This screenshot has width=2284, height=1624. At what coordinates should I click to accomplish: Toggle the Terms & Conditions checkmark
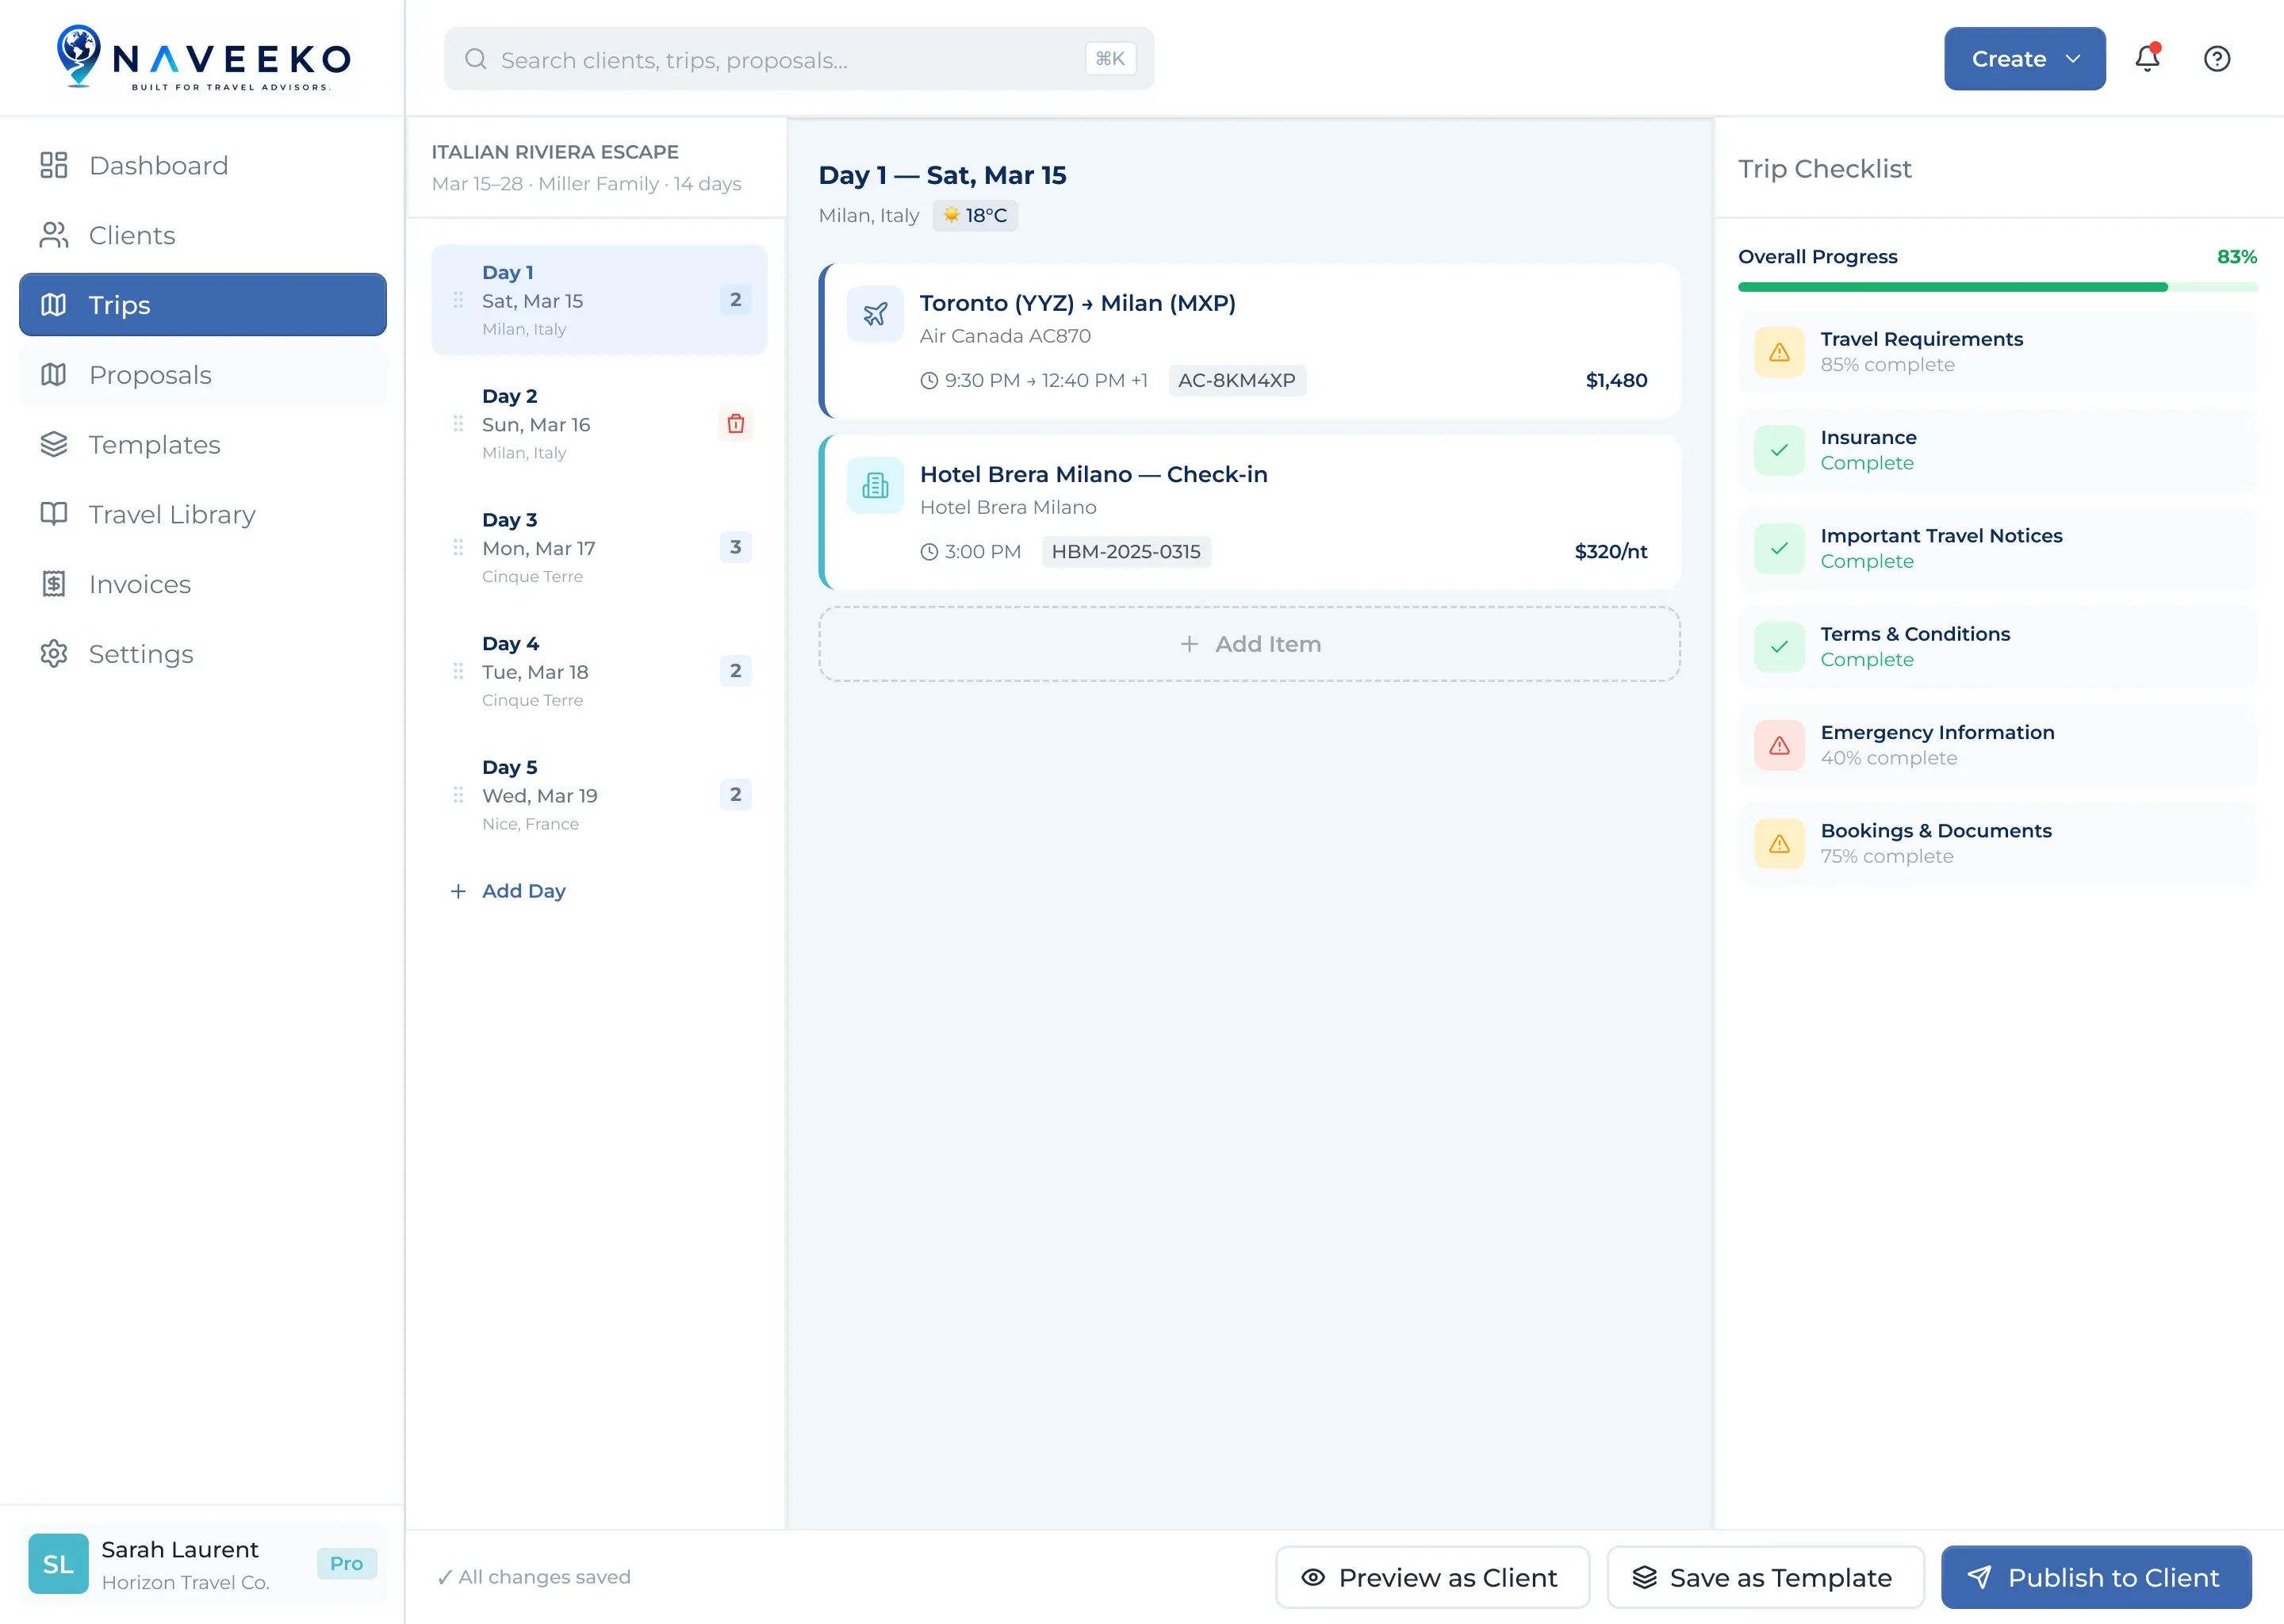click(x=1779, y=647)
